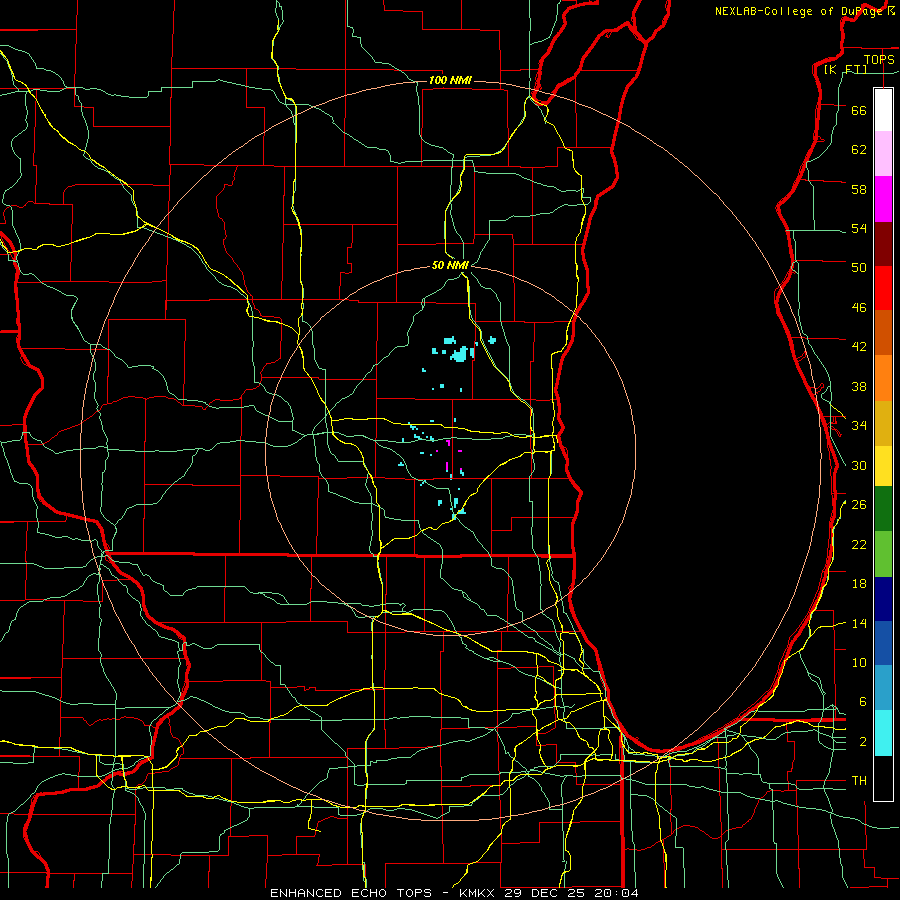Click the '18' legend value label
The image size is (900, 900).
(859, 584)
